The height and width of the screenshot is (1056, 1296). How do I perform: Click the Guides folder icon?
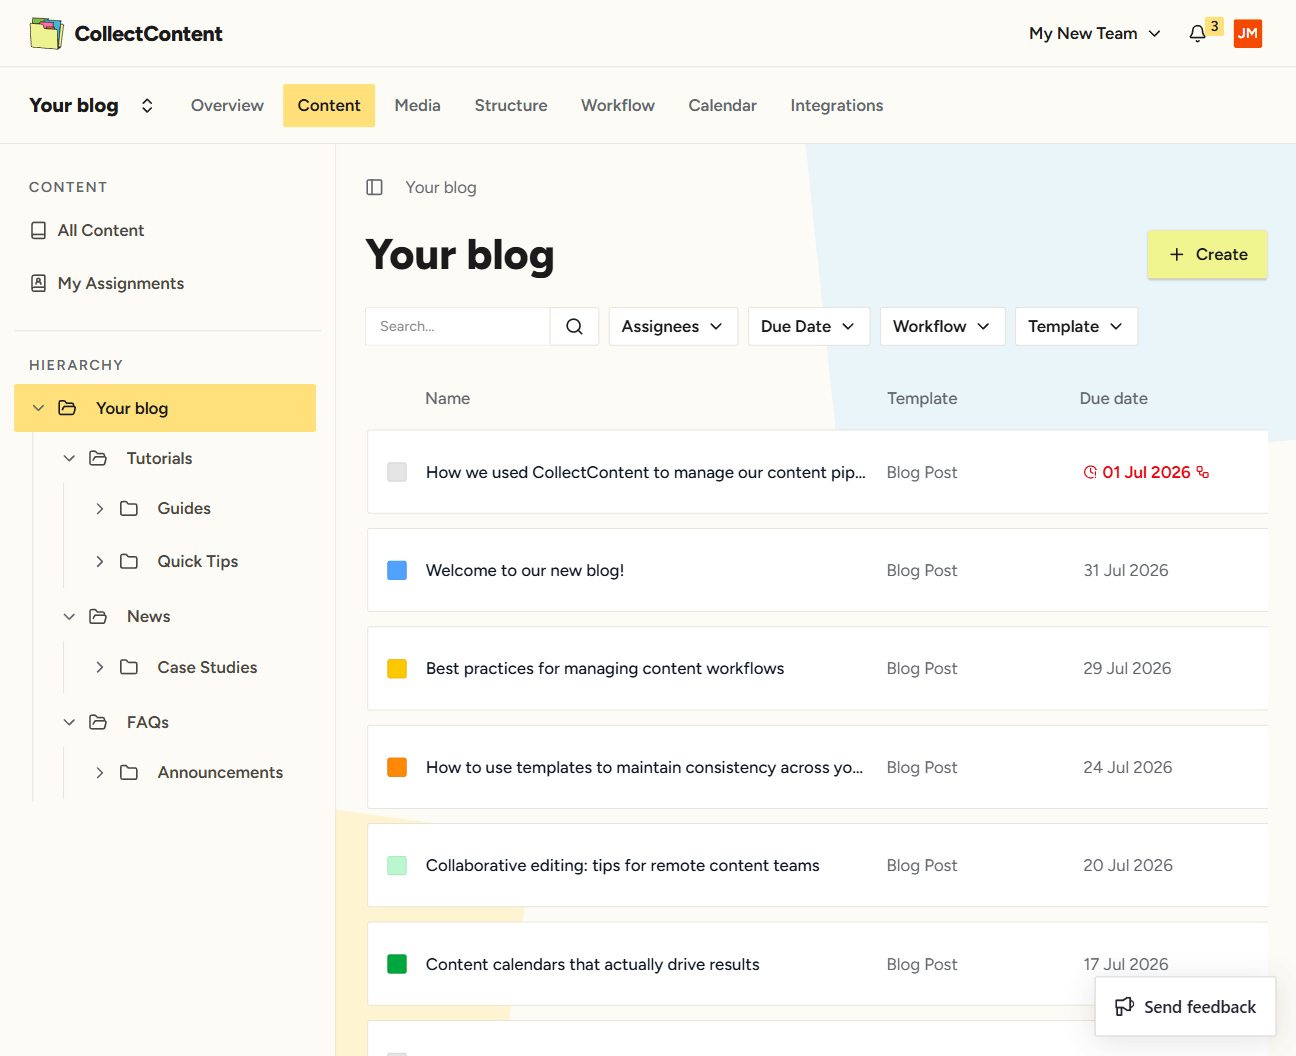click(x=129, y=508)
